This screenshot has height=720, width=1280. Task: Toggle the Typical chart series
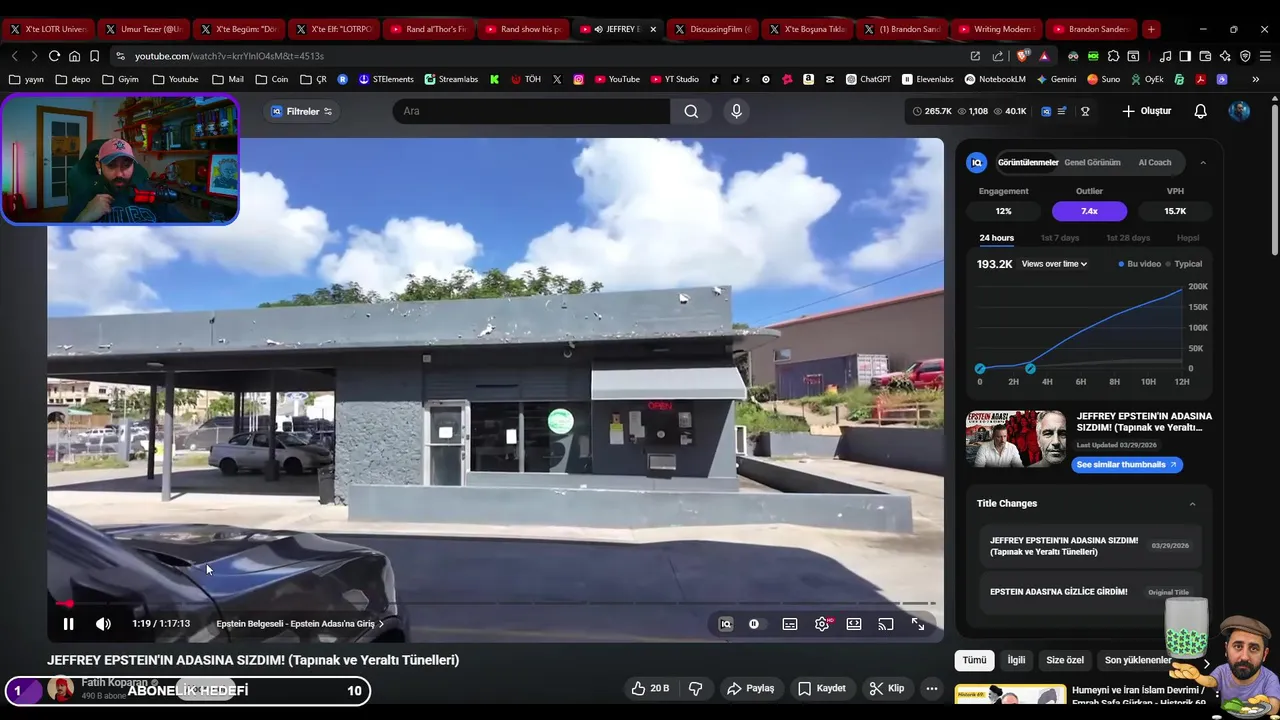(1184, 264)
